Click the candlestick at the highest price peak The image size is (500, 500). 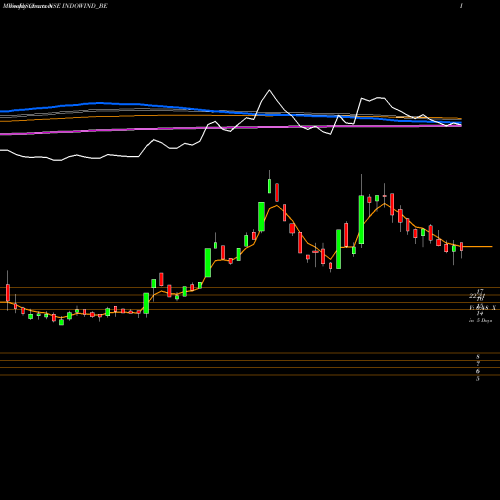coord(269,185)
